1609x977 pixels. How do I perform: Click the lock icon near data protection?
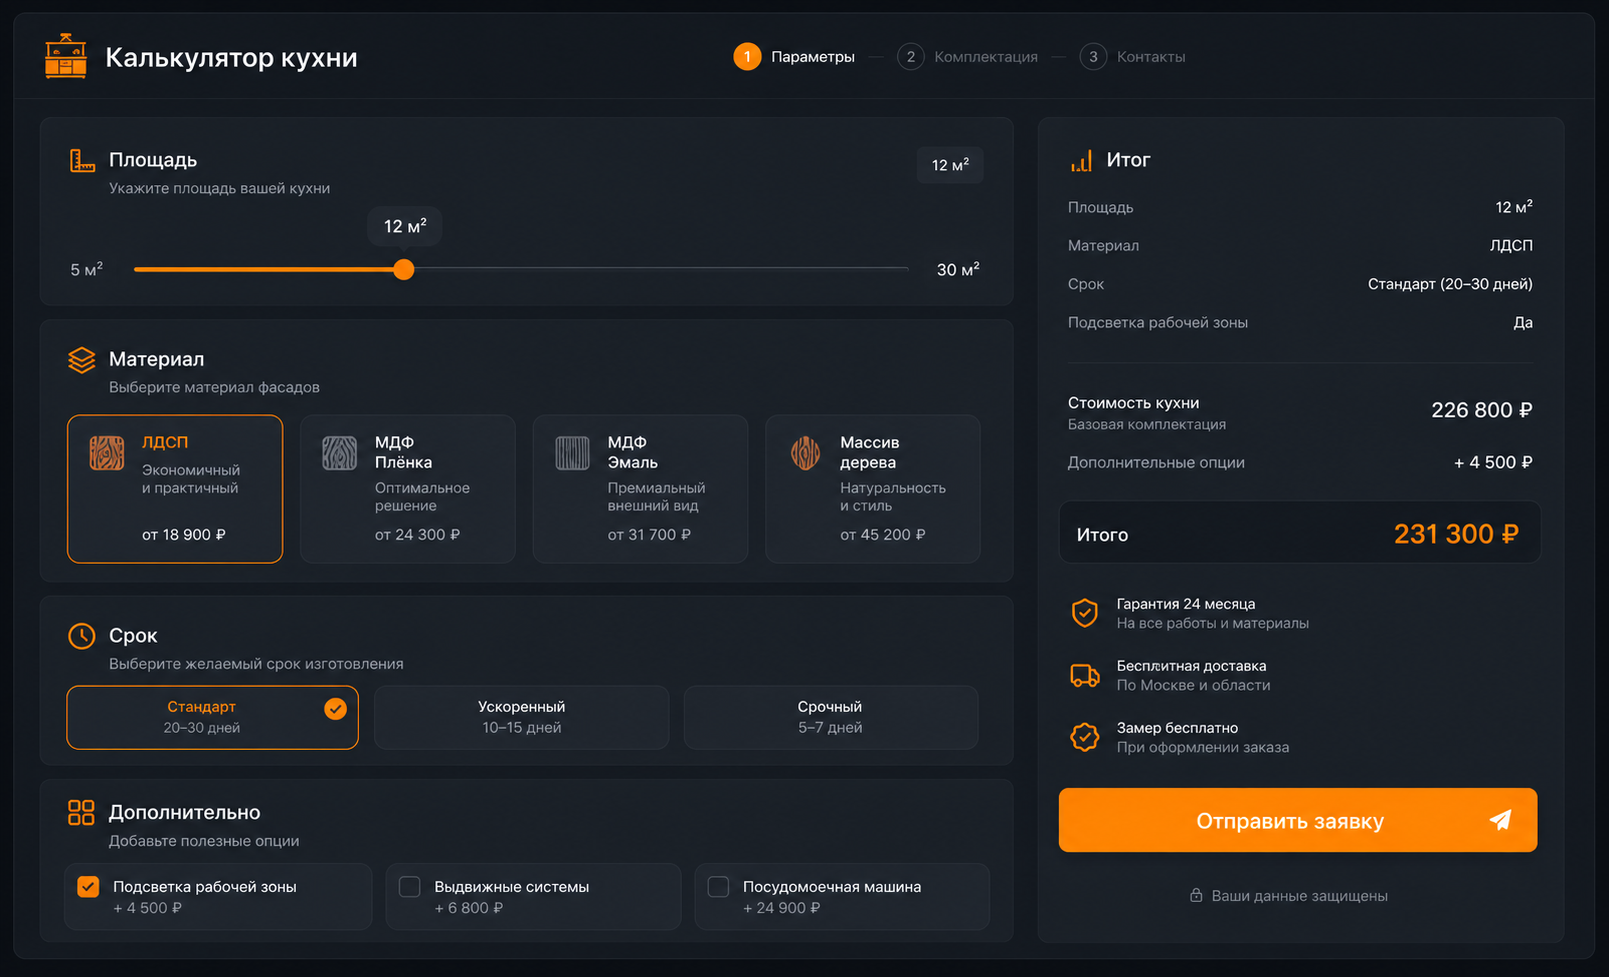tap(1196, 895)
